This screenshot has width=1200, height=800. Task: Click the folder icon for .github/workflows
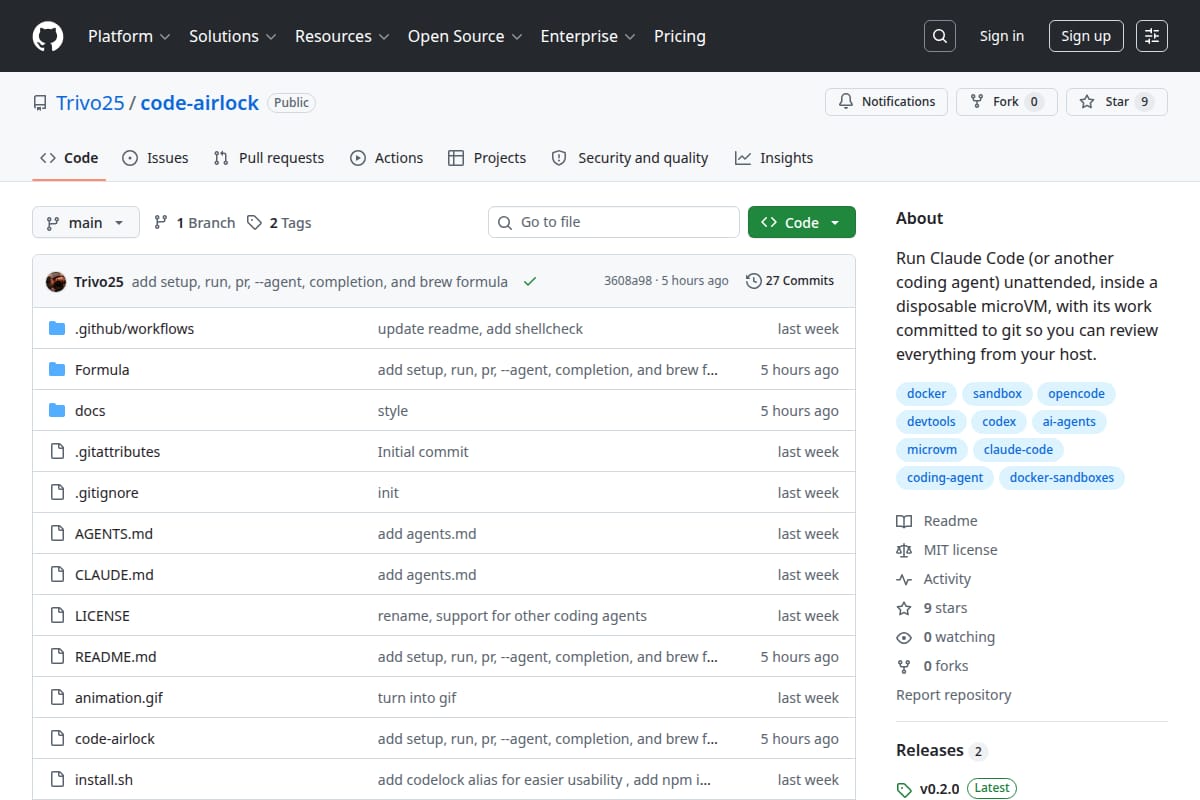point(57,329)
